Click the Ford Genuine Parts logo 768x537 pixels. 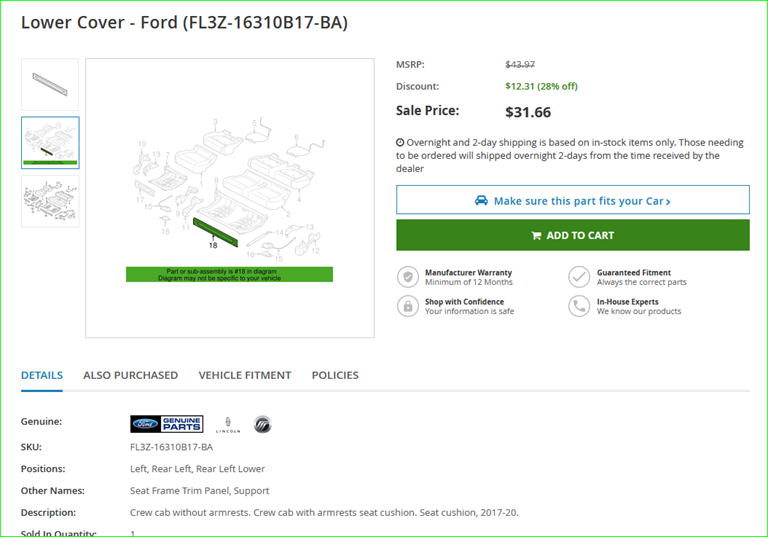166,424
